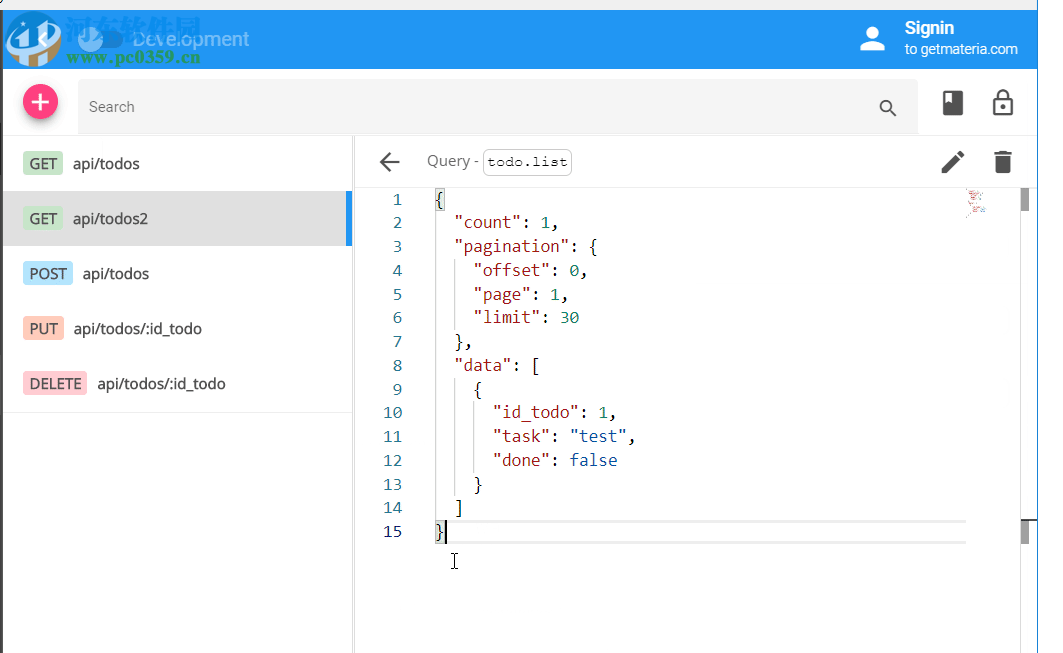The image size is (1063, 653).
Task: Go back using the left arrow
Action: coord(389,162)
